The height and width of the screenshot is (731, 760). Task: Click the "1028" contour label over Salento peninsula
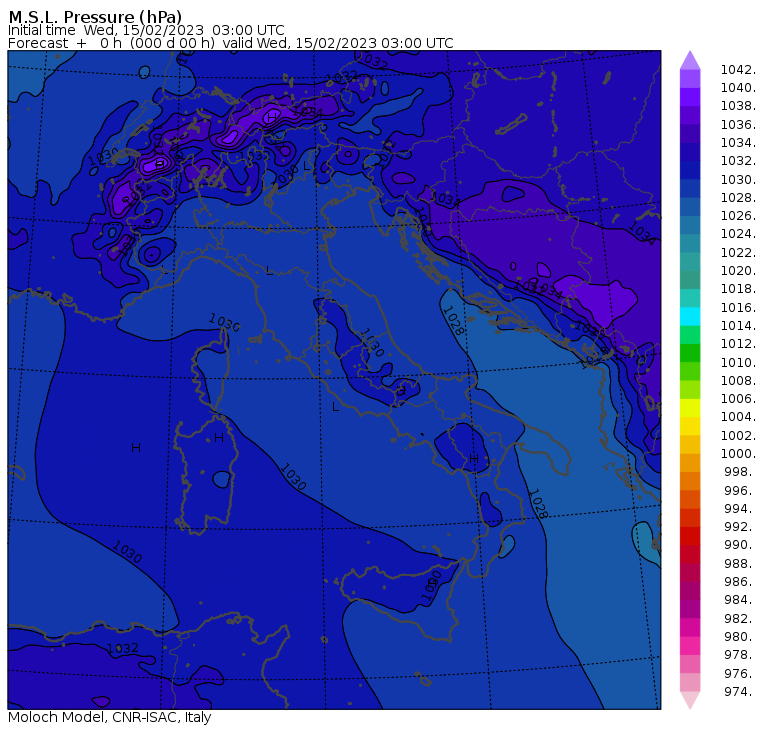coord(538,504)
